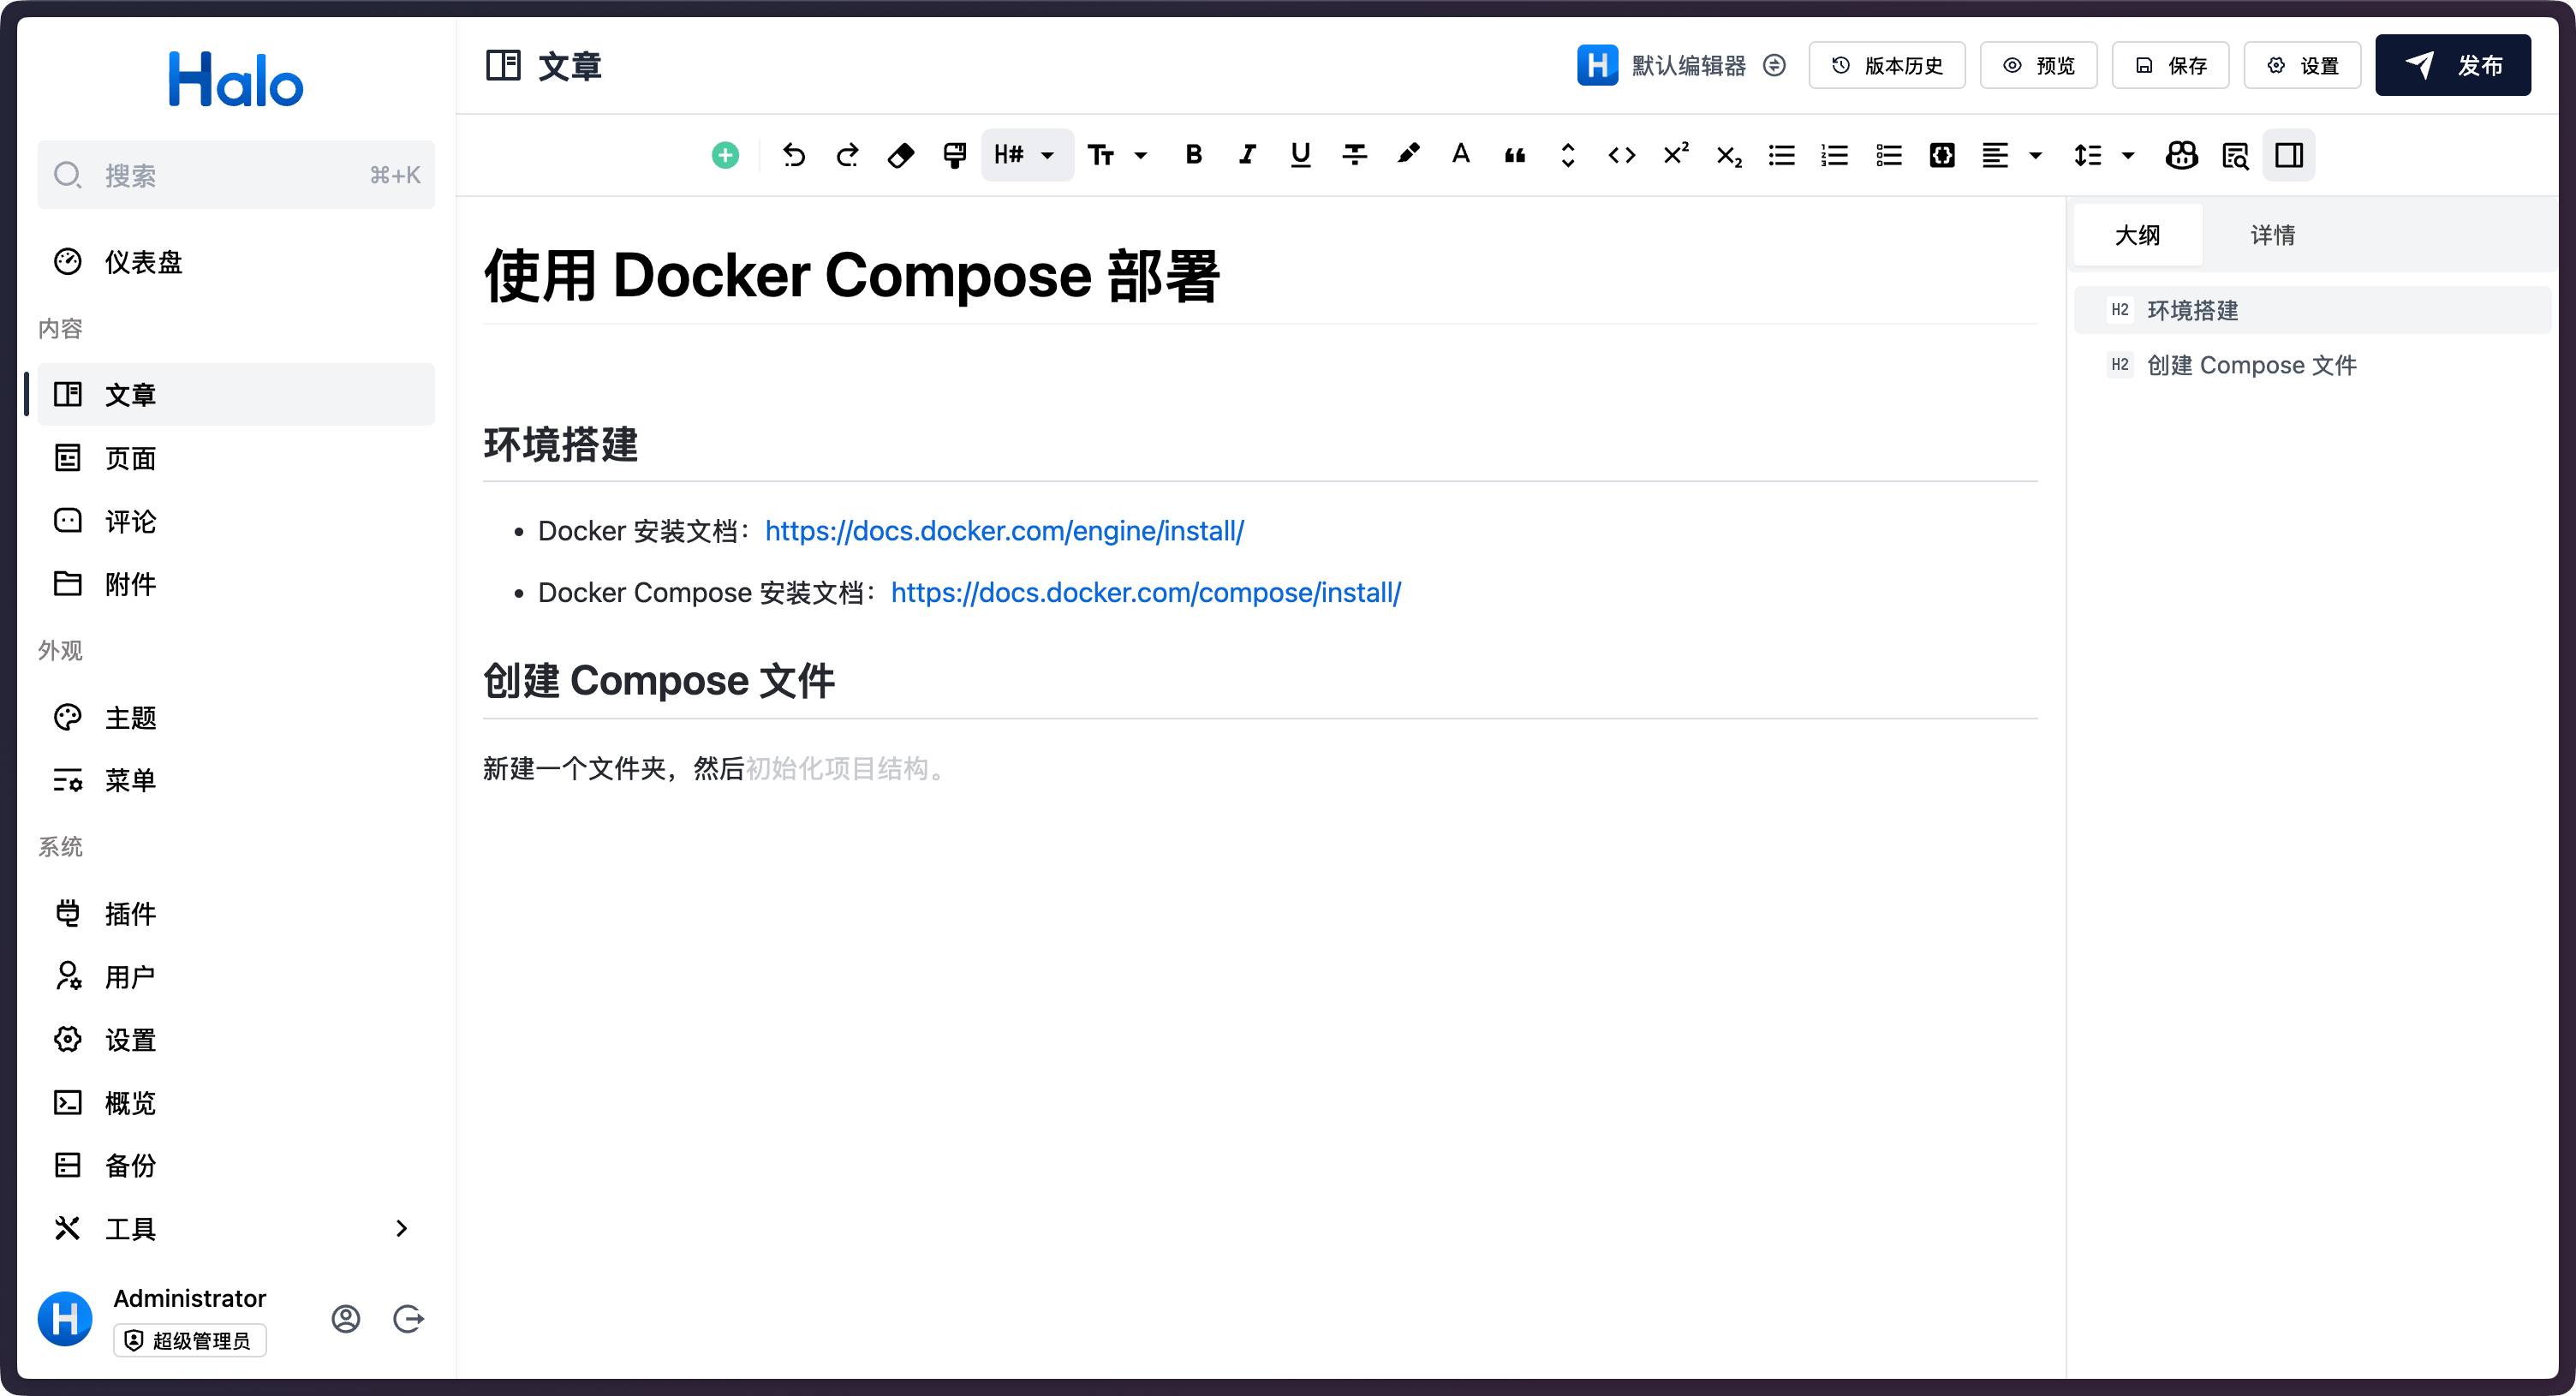This screenshot has width=2576, height=1396.
Task: Switch to the 详情 details tab
Action: pyautogui.click(x=2273, y=235)
